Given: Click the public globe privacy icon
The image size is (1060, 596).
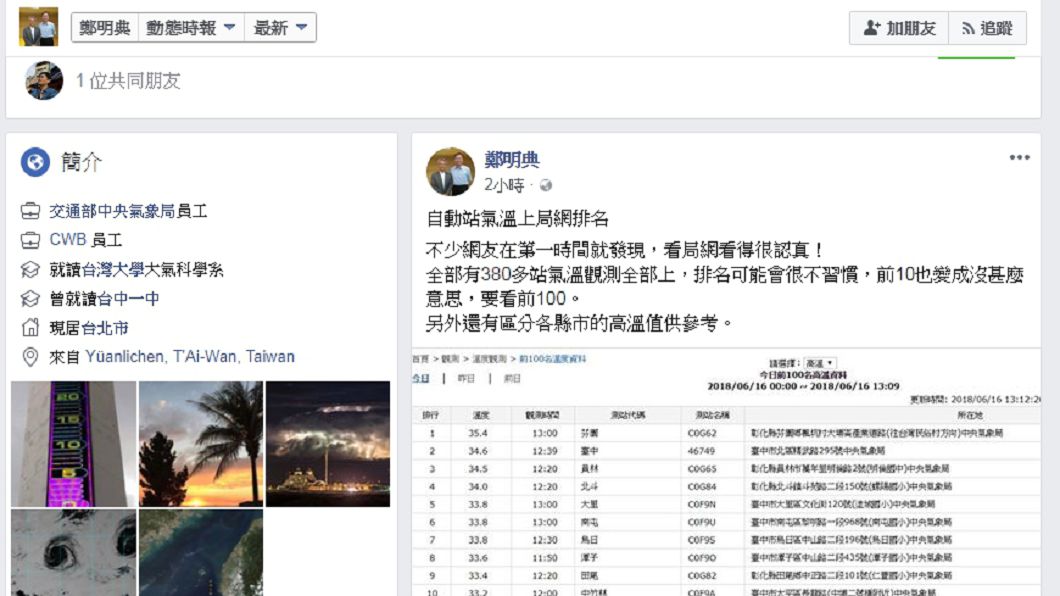Looking at the screenshot, I should 546,185.
